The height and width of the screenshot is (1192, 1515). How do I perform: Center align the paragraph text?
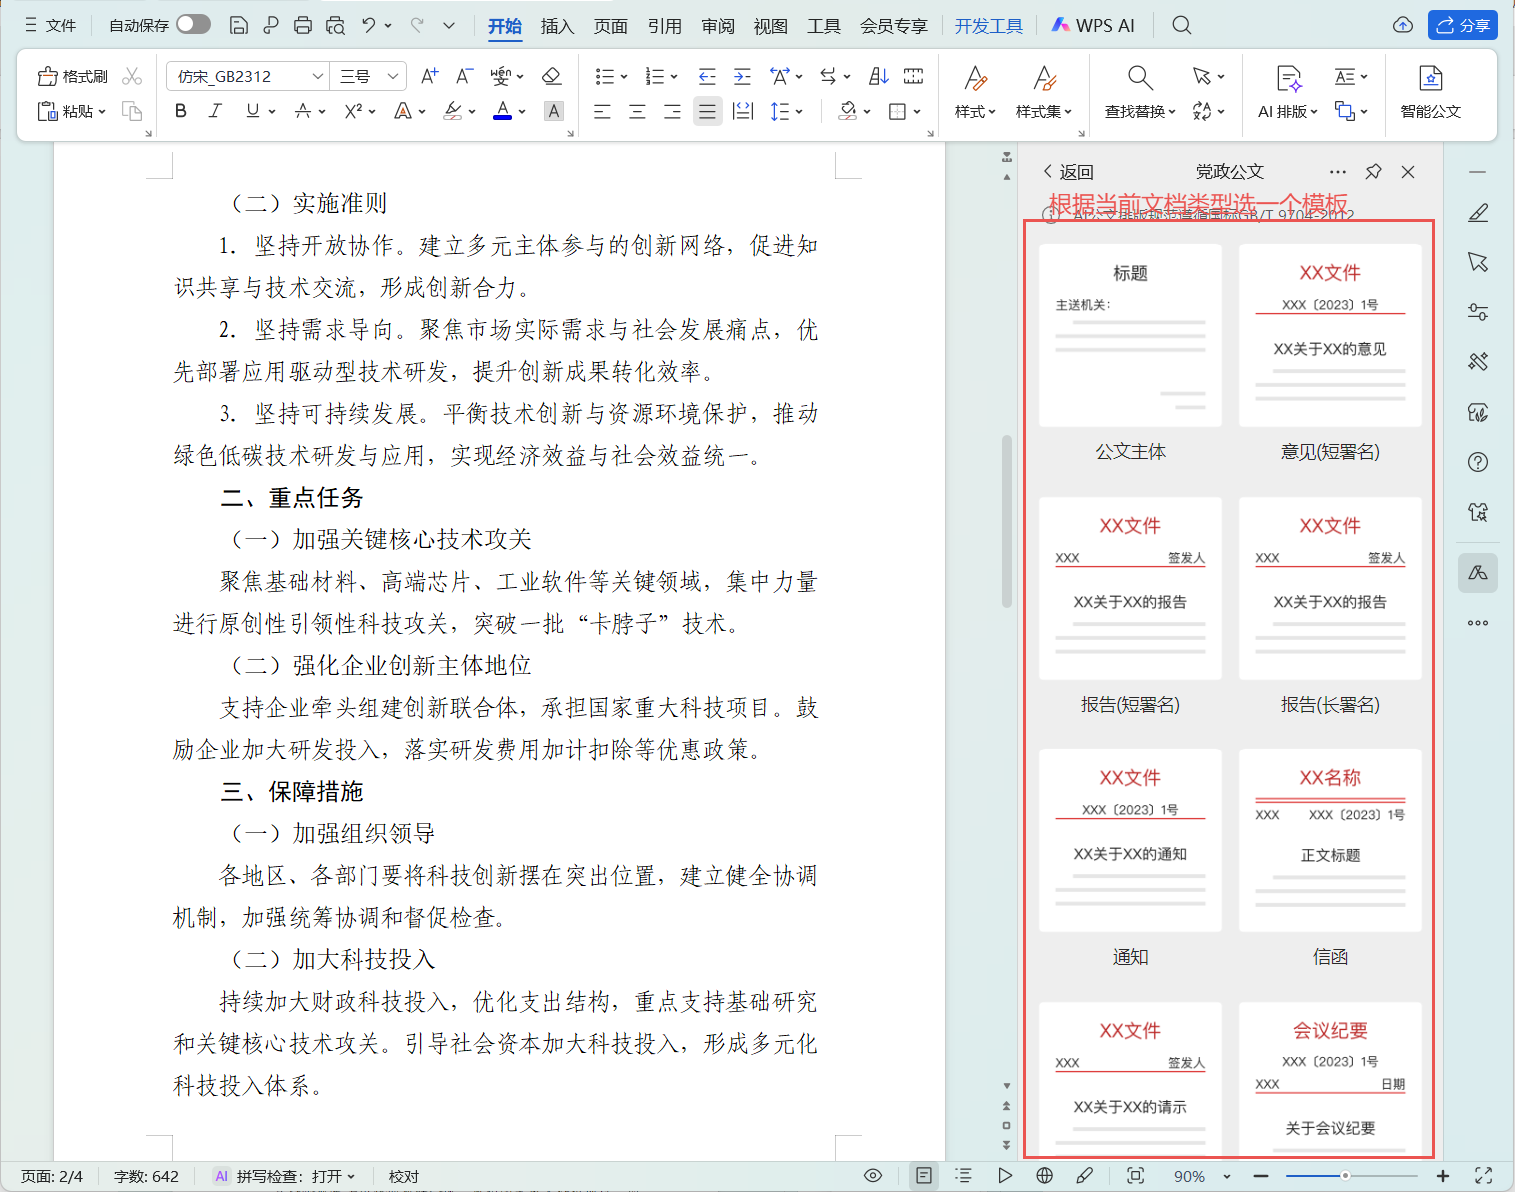(637, 111)
